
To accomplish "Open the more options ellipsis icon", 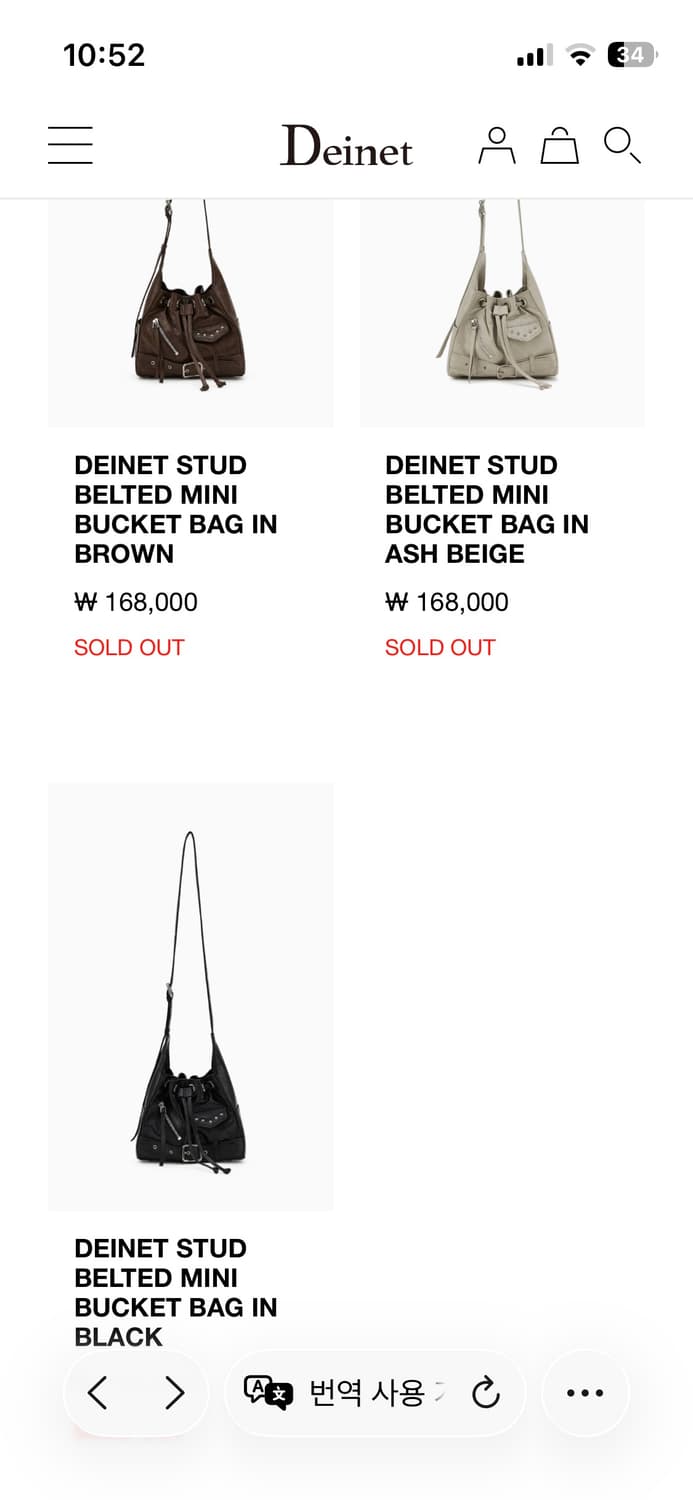I will [584, 1391].
